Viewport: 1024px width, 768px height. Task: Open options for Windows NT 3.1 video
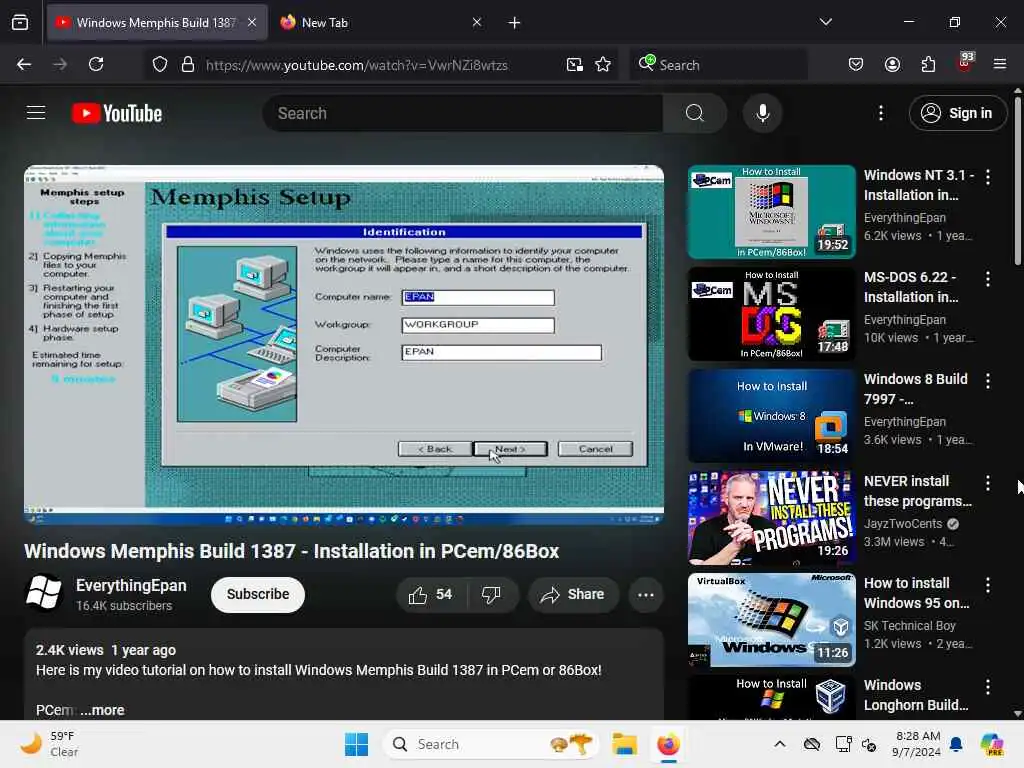tap(987, 176)
